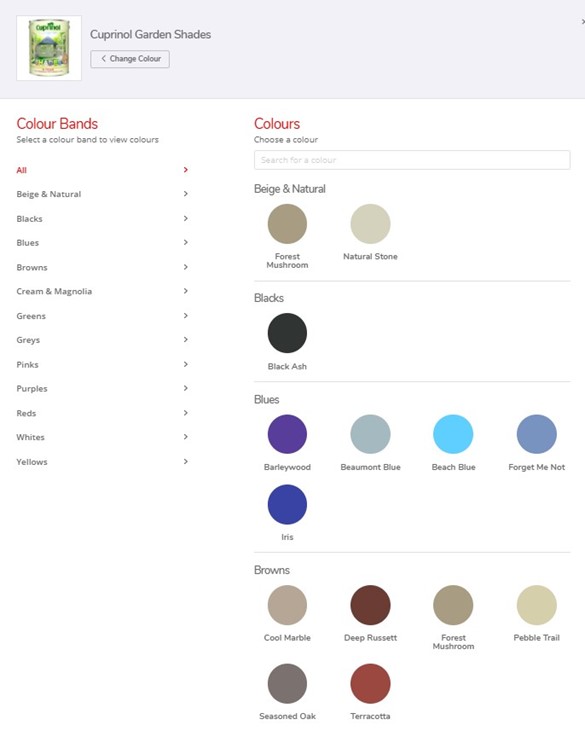585x731 pixels.
Task: Click the chevron beside Beige & Natural
Action: pos(186,193)
